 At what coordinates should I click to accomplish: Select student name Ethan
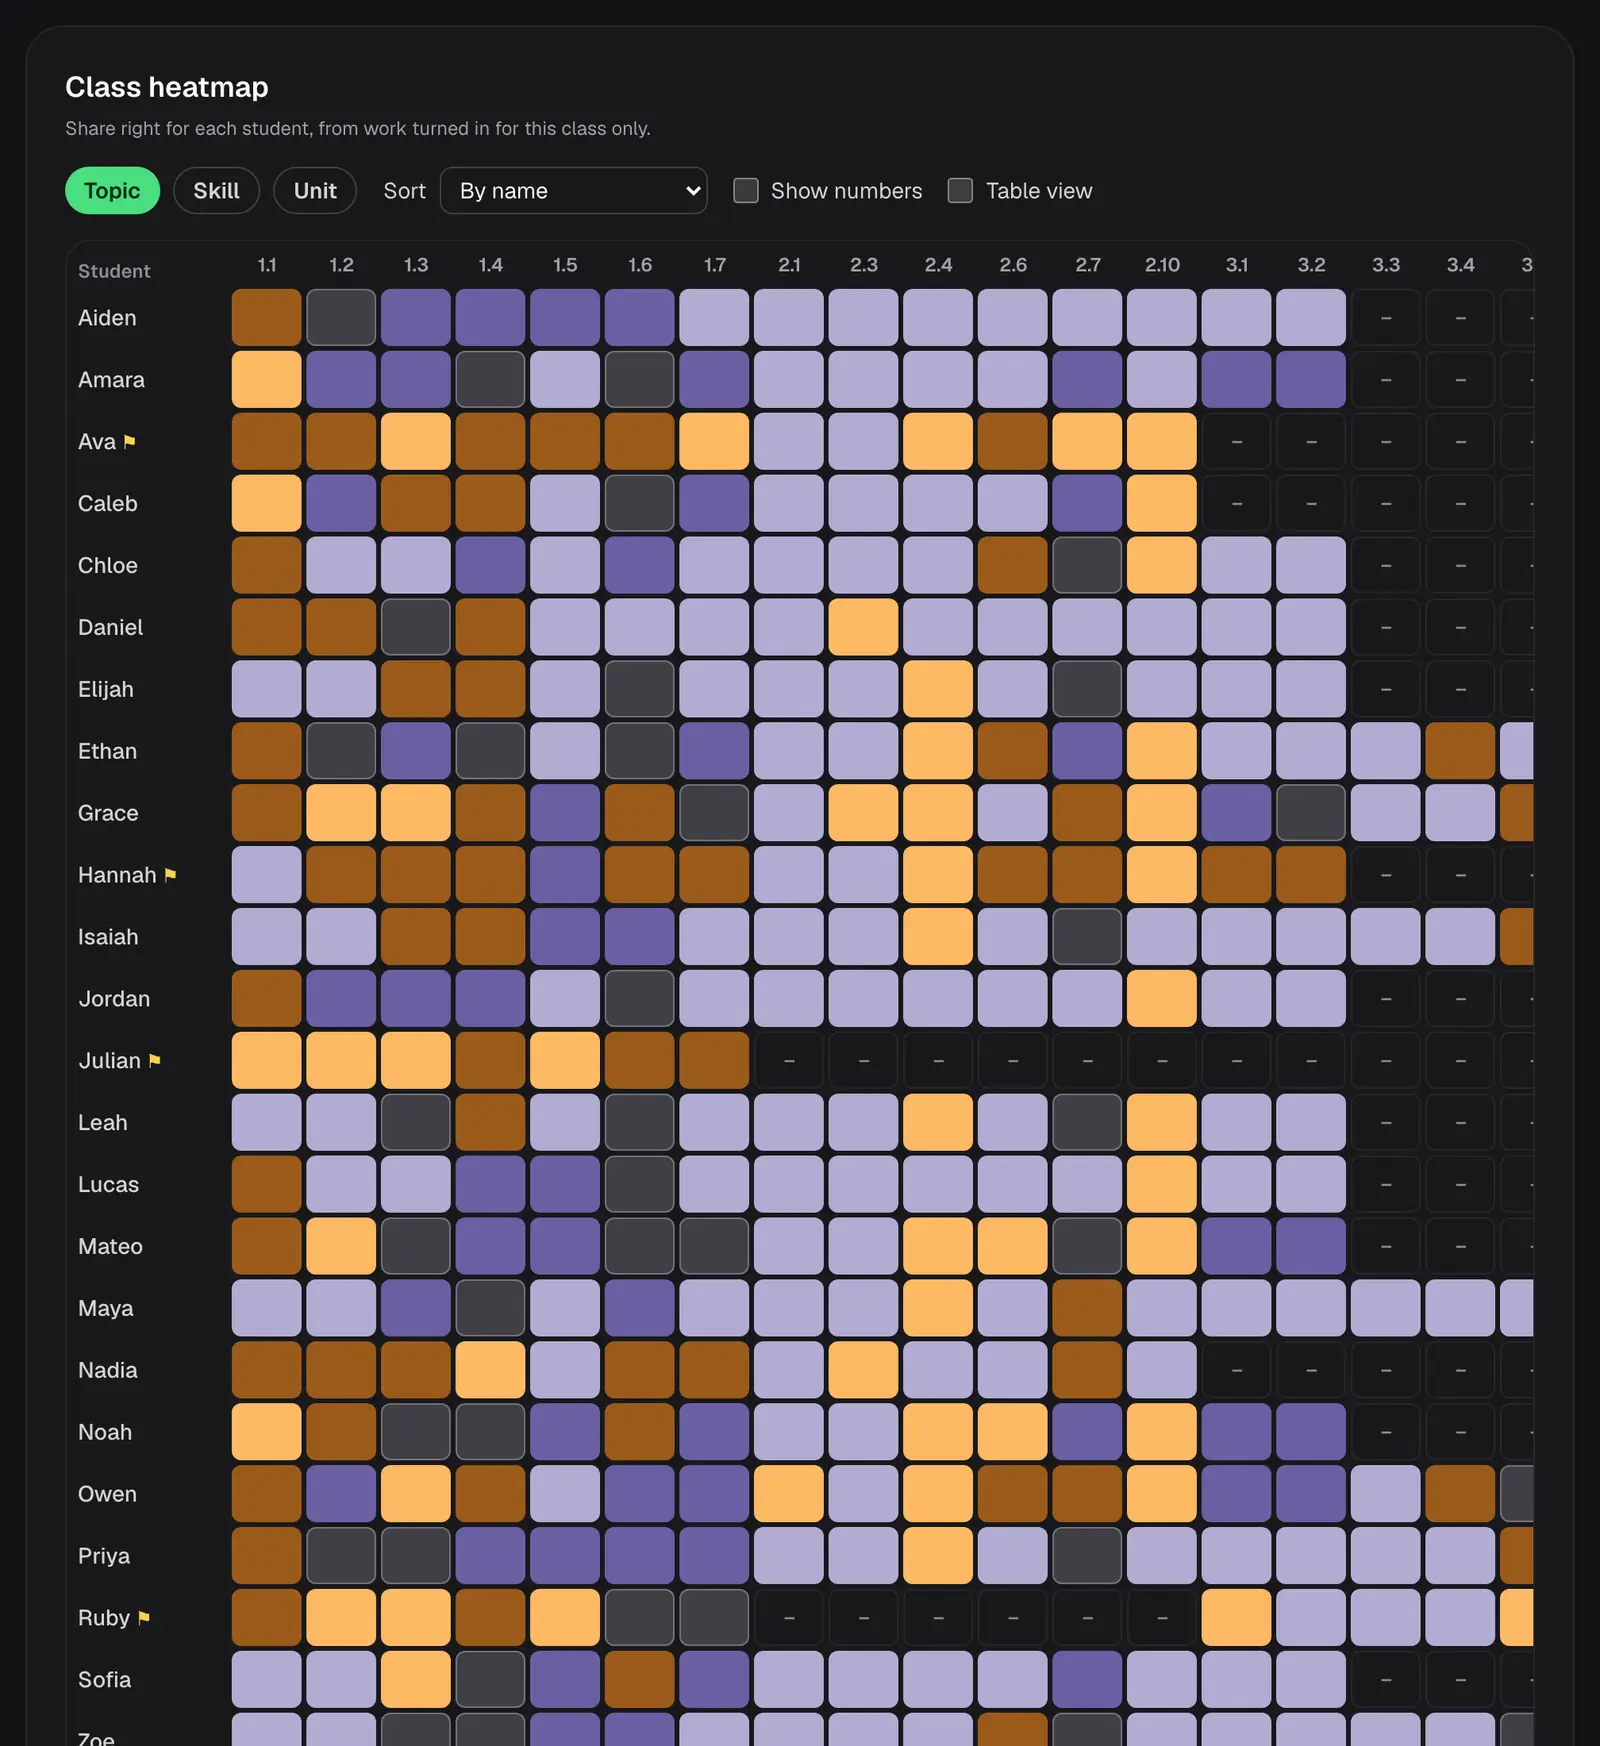tap(107, 751)
